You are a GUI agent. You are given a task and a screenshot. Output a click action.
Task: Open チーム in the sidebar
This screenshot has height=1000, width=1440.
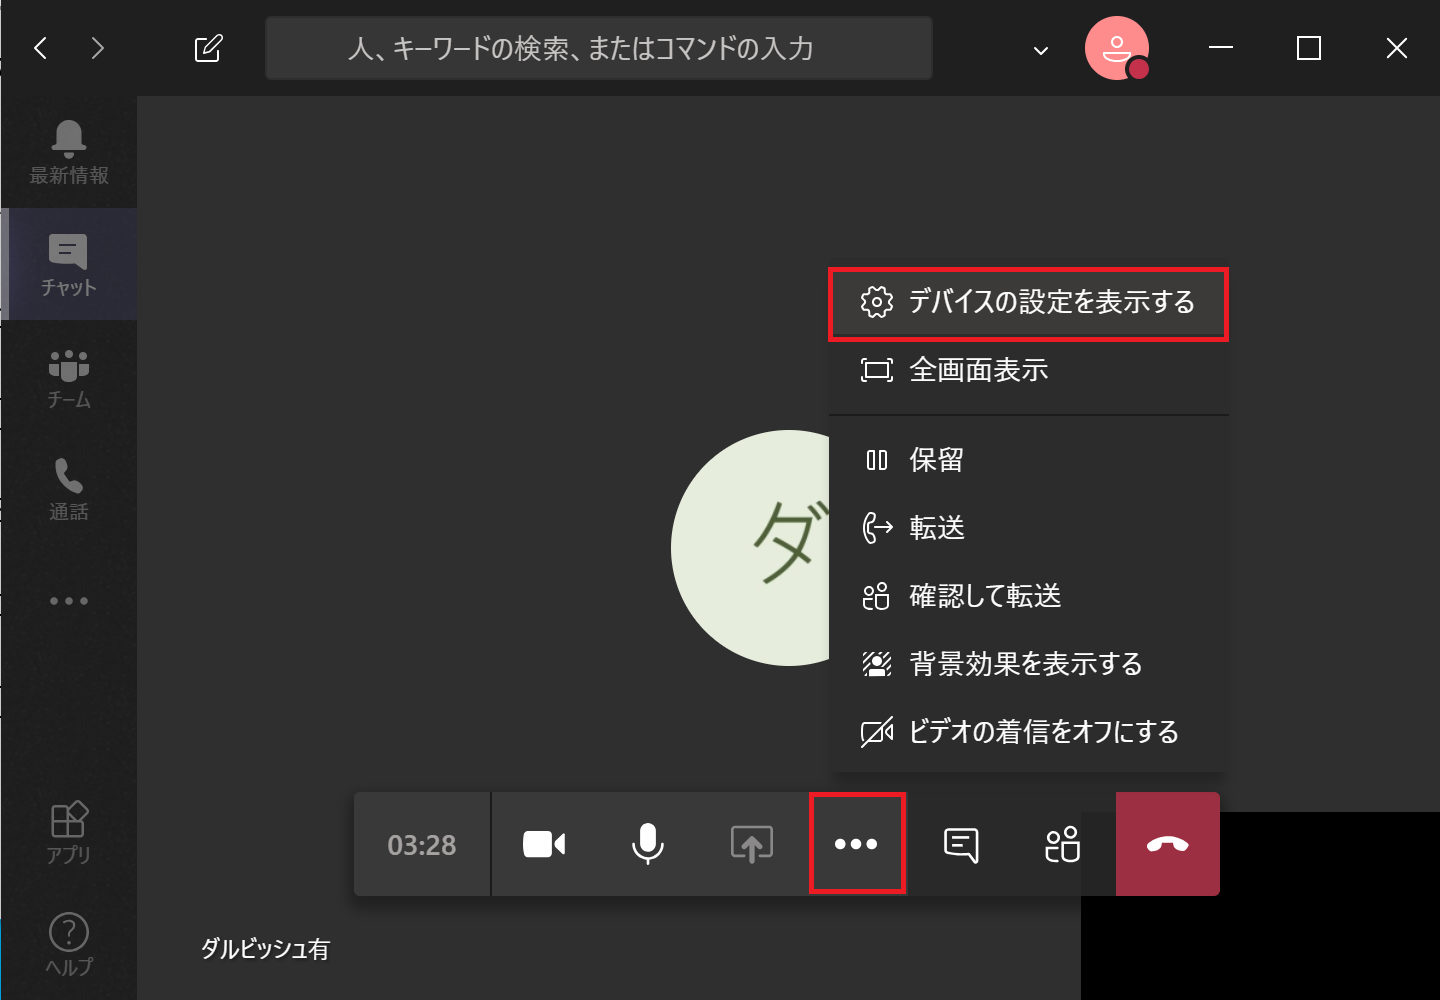(69, 378)
